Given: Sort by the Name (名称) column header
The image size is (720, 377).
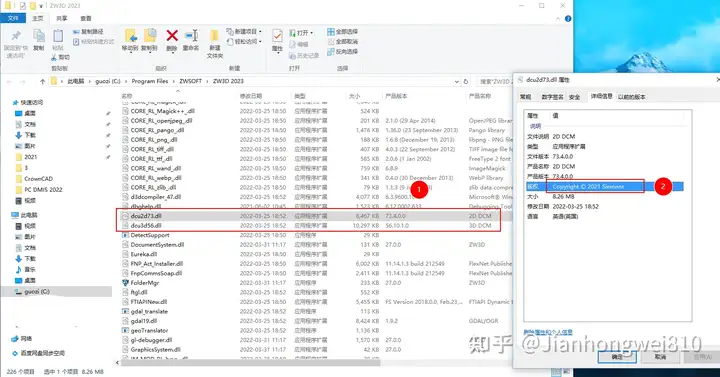Looking at the screenshot, I should (x=127, y=96).
